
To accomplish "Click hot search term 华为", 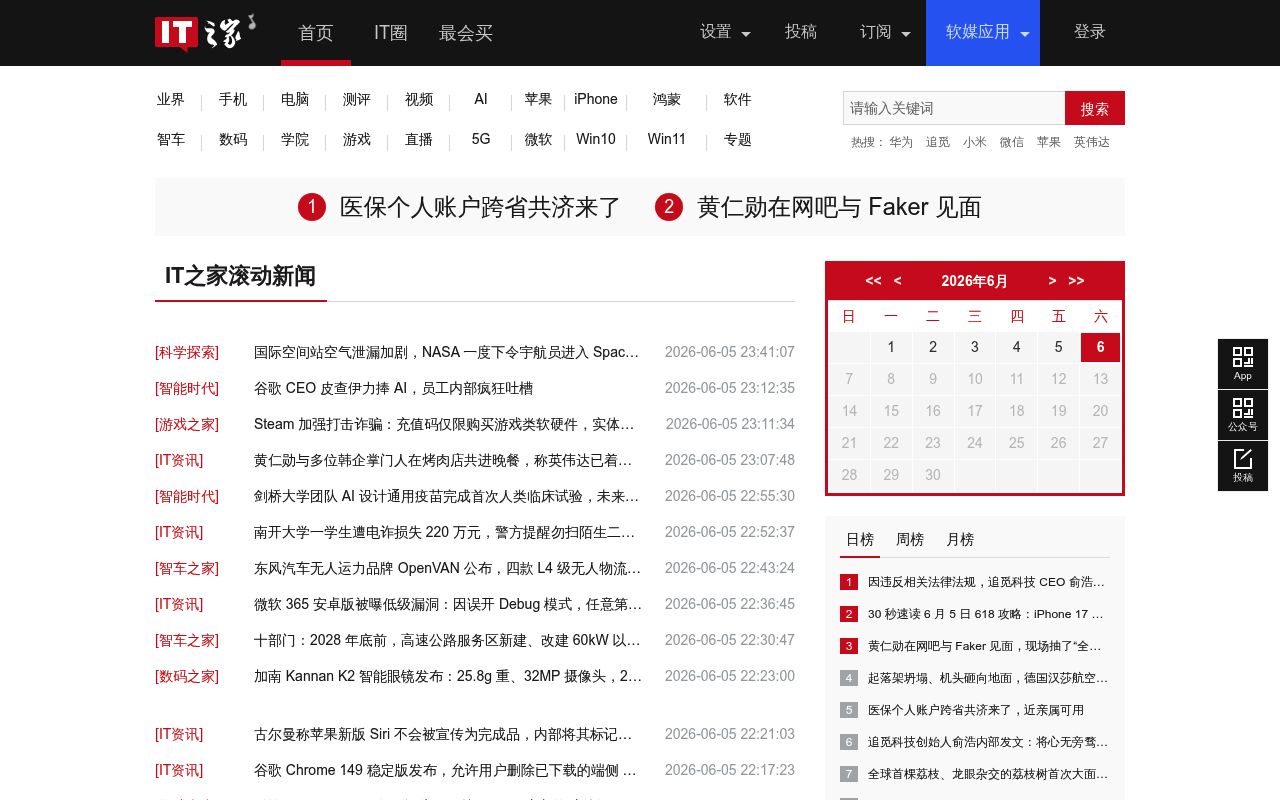I will pos(901,142).
